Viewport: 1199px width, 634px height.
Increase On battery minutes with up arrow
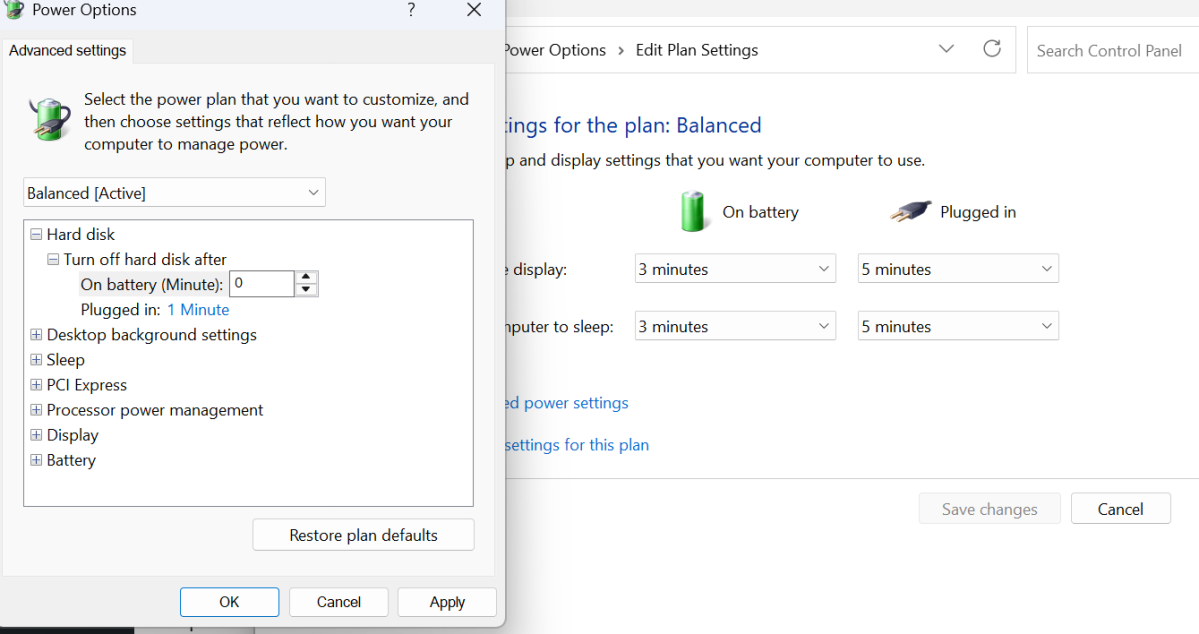(x=307, y=277)
